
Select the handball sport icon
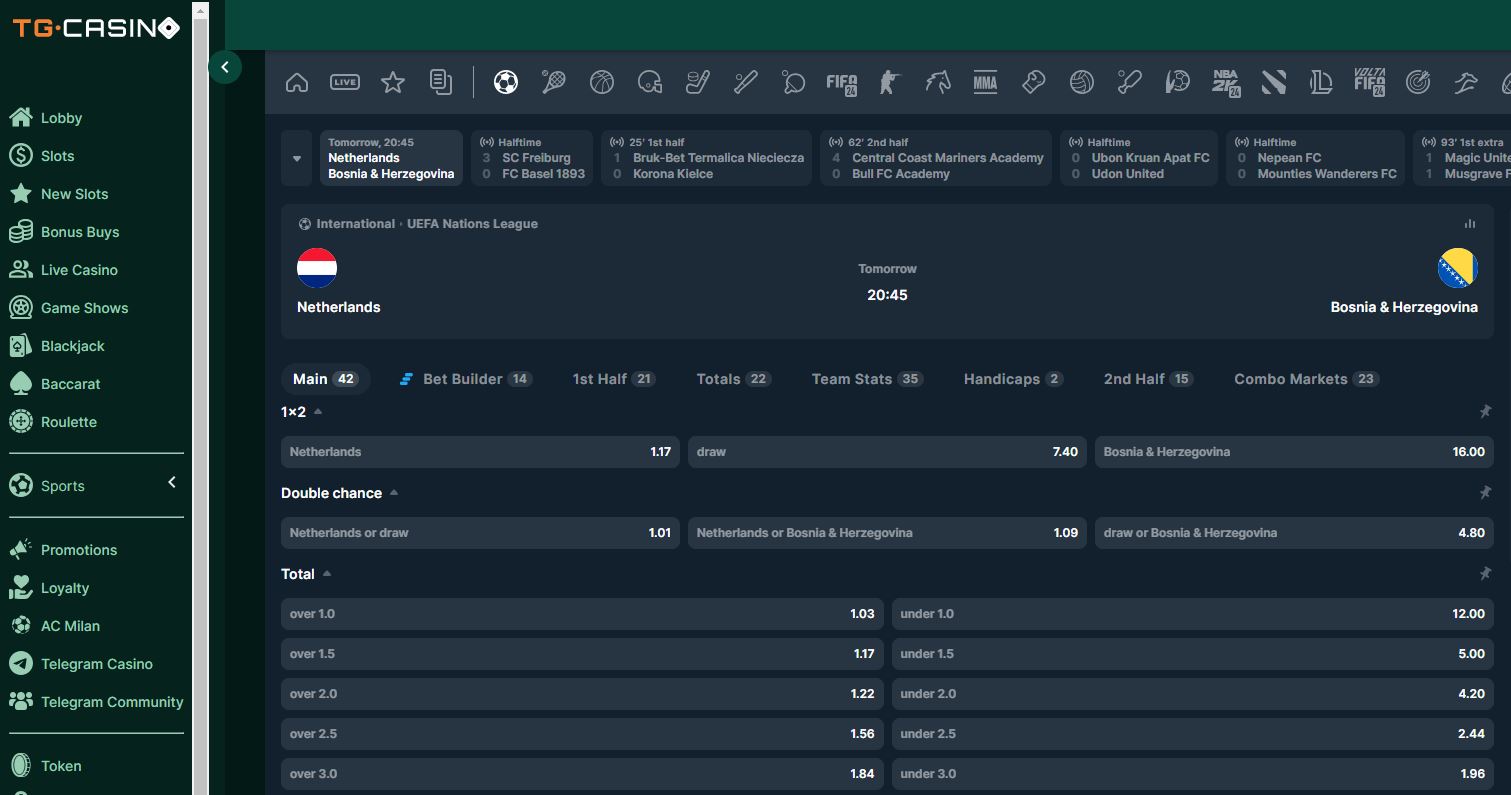pyautogui.click(x=1178, y=82)
